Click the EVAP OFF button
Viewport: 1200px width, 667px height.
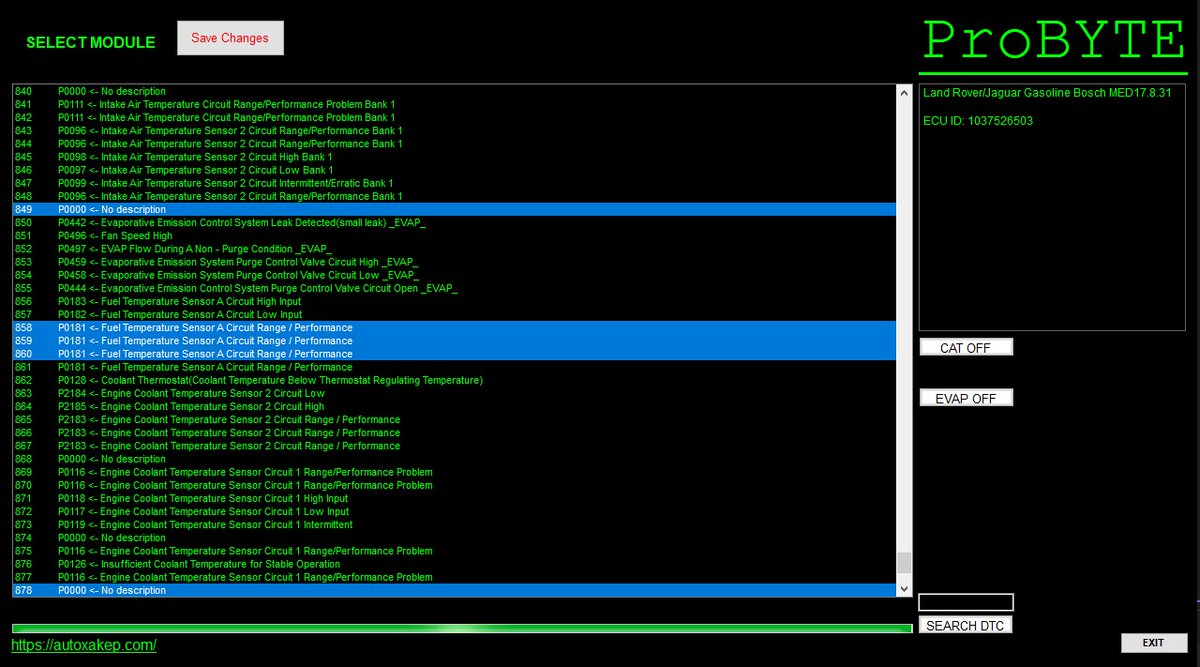tap(966, 398)
